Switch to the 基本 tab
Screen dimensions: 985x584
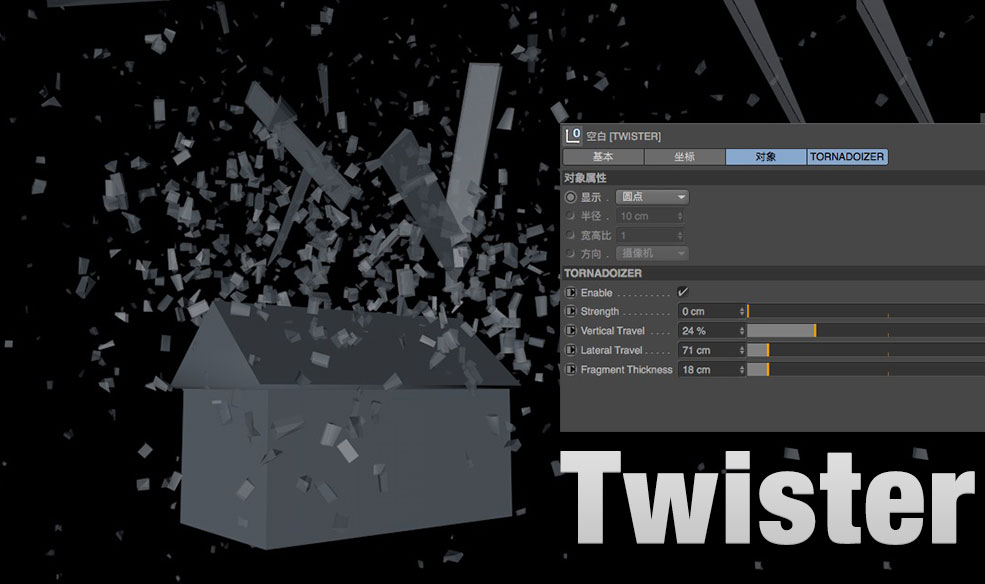coord(604,156)
